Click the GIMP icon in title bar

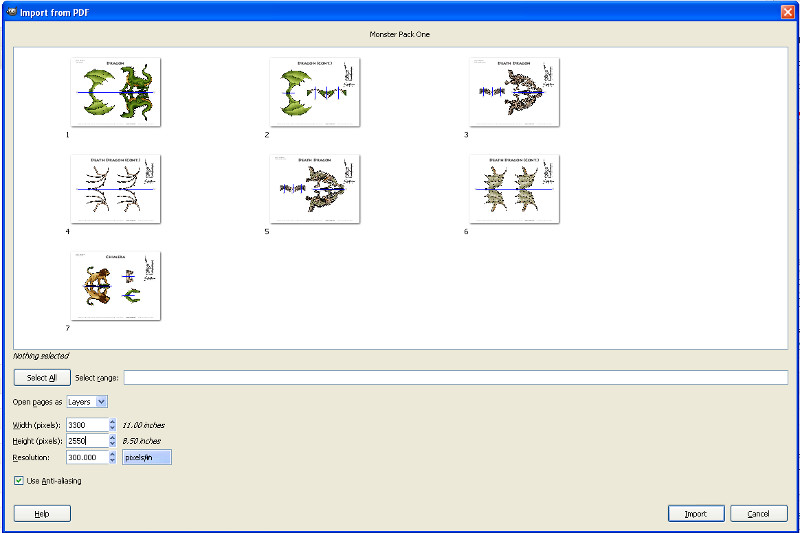10,10
